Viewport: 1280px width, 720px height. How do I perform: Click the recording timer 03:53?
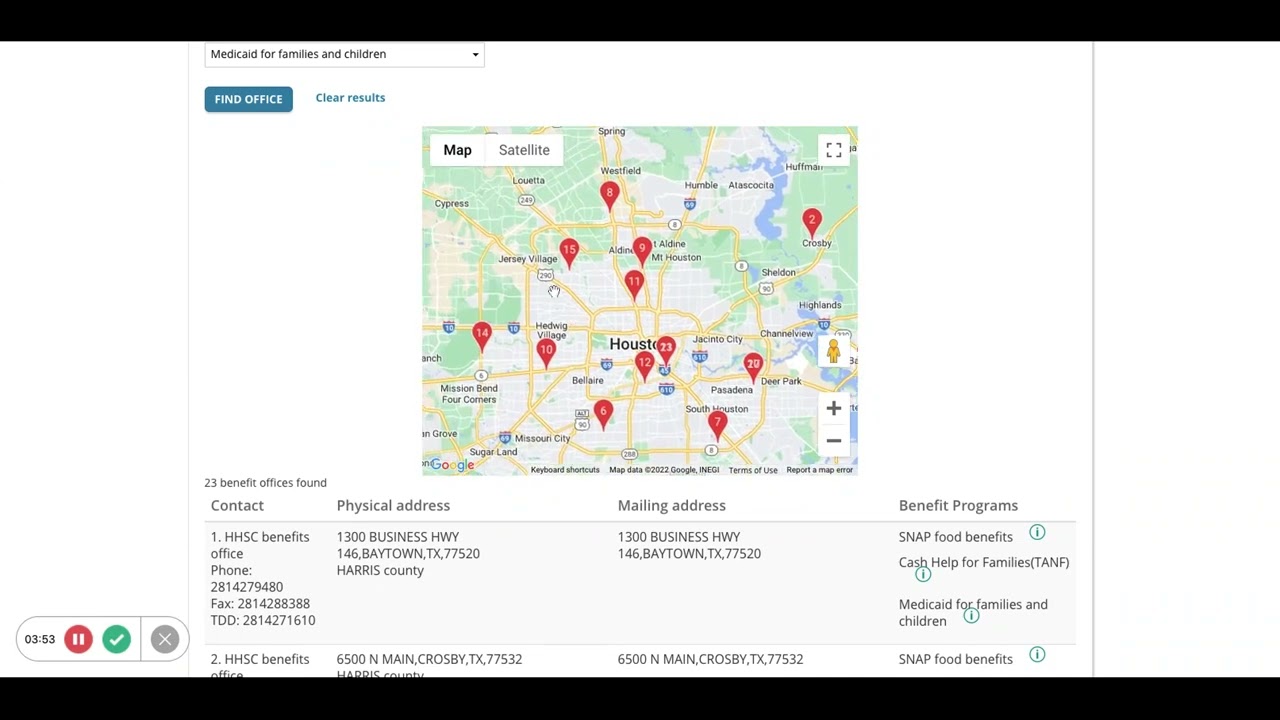[40, 639]
